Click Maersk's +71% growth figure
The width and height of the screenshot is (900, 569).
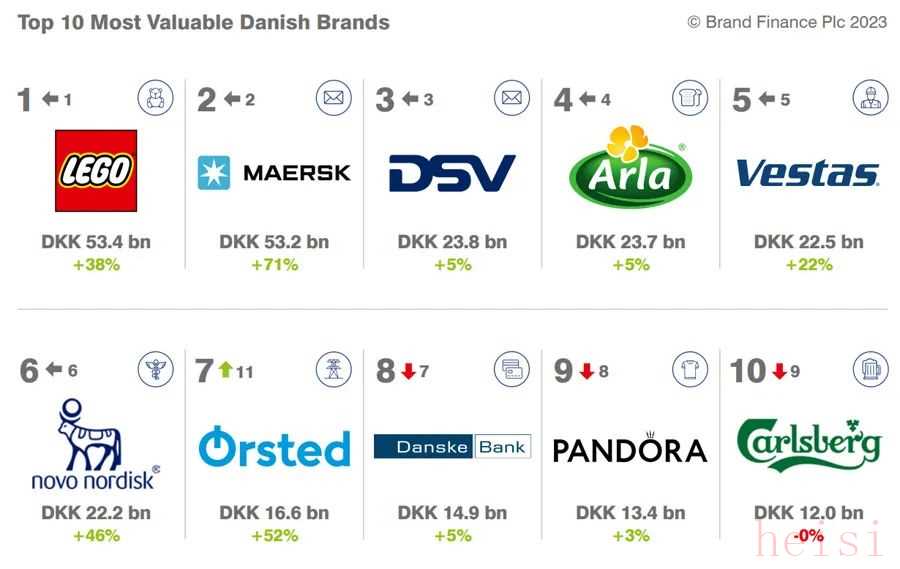tap(274, 265)
